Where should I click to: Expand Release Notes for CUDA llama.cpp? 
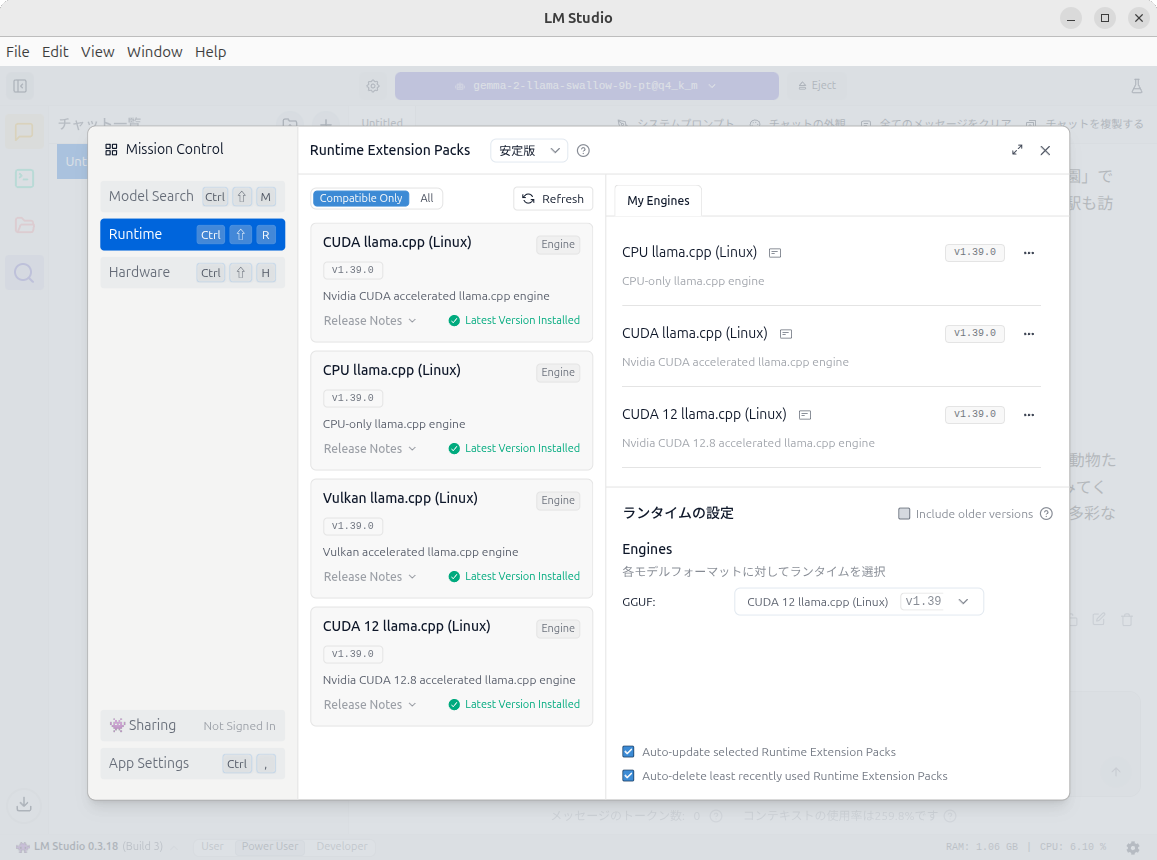click(x=369, y=320)
